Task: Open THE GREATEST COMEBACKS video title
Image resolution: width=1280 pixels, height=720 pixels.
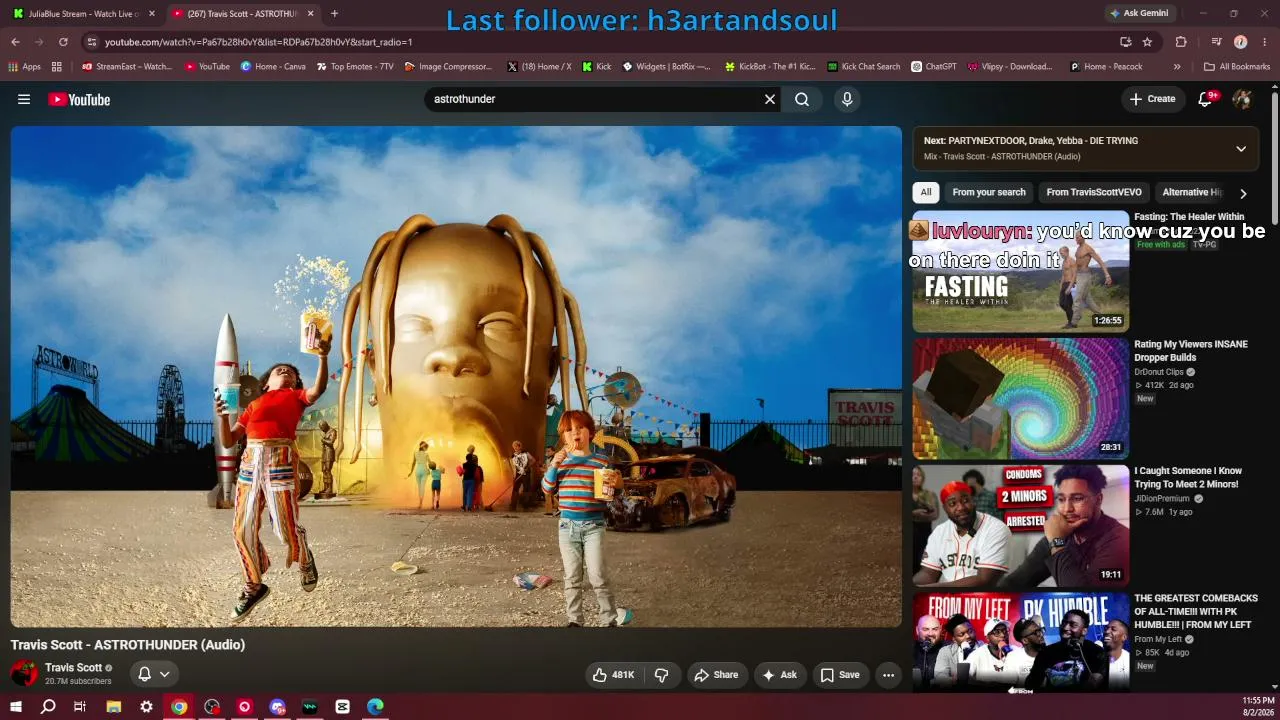Action: click(1196, 611)
